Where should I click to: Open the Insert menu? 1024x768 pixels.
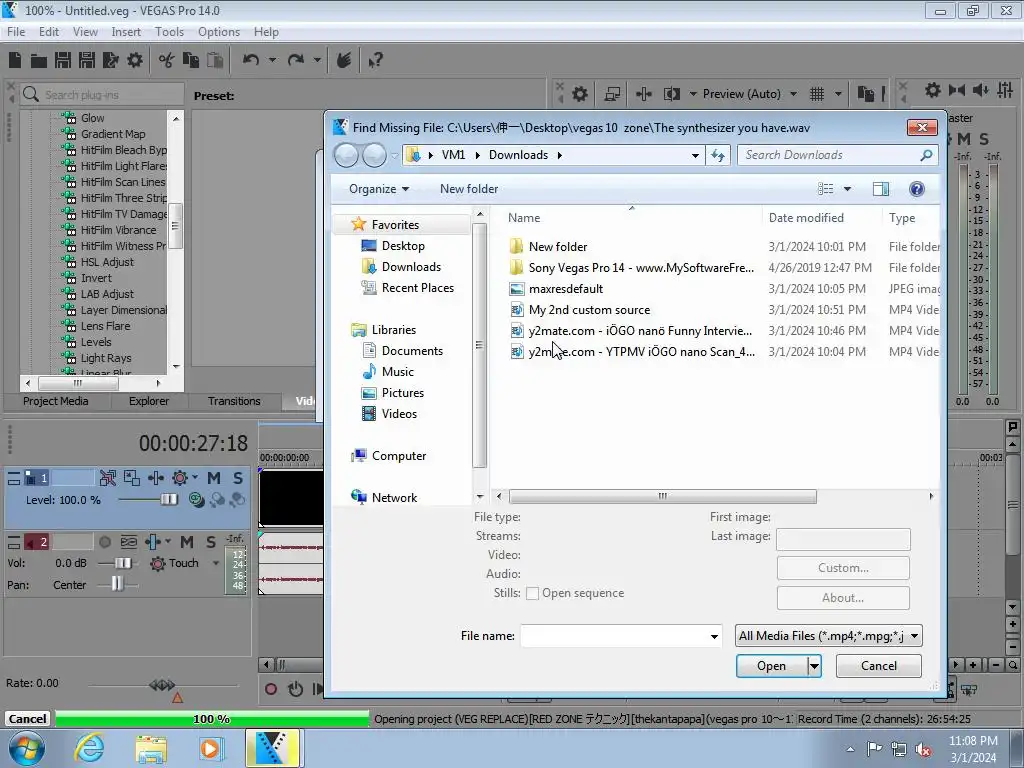point(125,32)
